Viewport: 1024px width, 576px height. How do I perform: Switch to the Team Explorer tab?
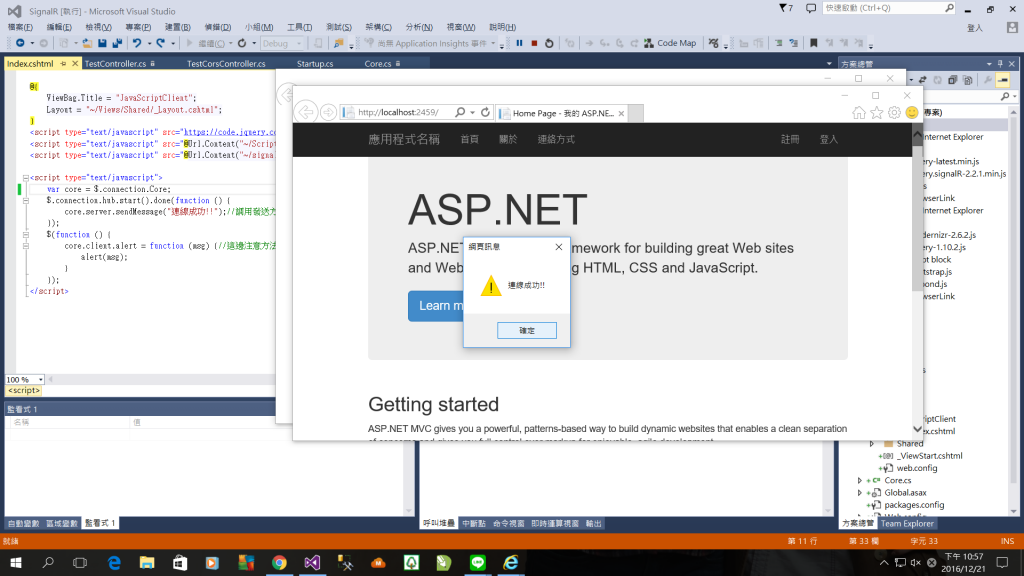point(907,523)
